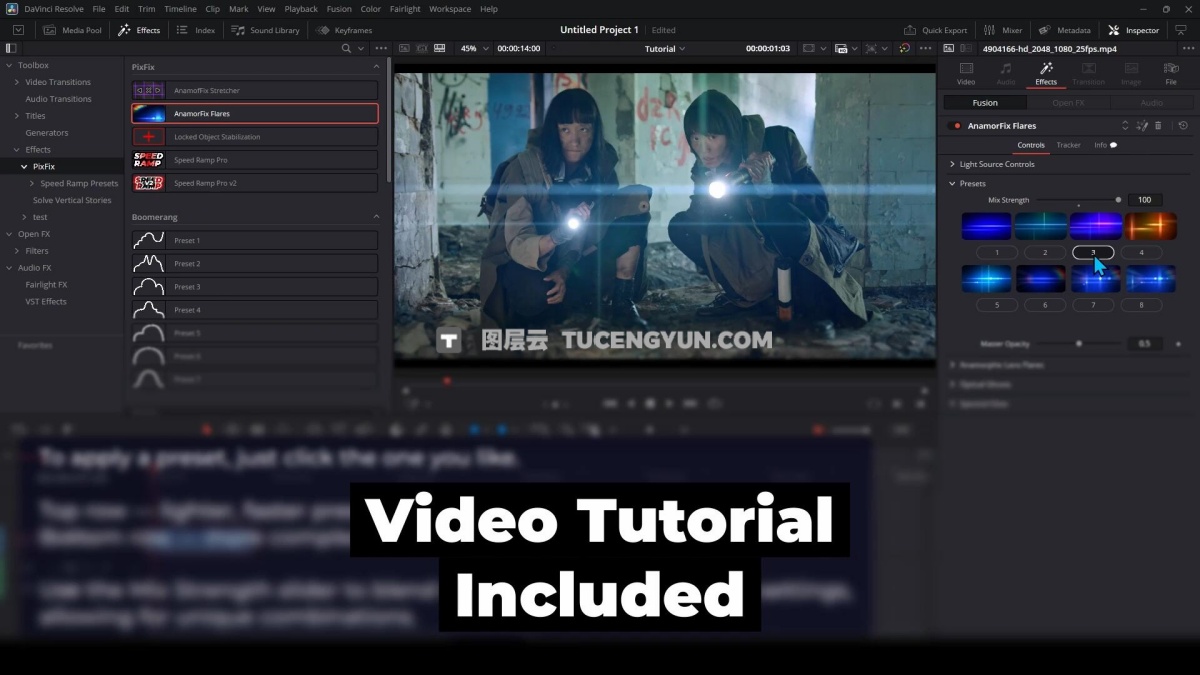Click the Fusion effects sub-tab button
This screenshot has height=675, width=1200.
985,102
